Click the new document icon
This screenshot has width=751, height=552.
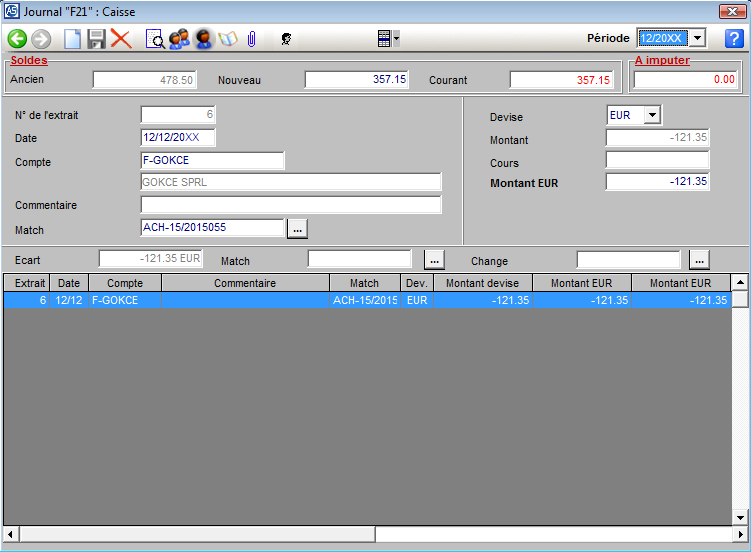72,39
